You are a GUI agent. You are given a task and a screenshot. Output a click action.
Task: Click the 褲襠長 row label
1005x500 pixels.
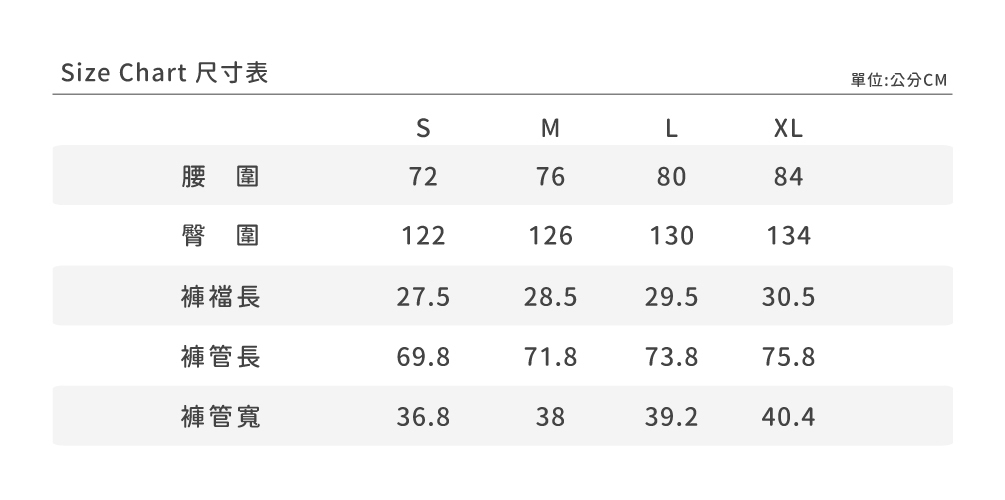[x=221, y=297]
